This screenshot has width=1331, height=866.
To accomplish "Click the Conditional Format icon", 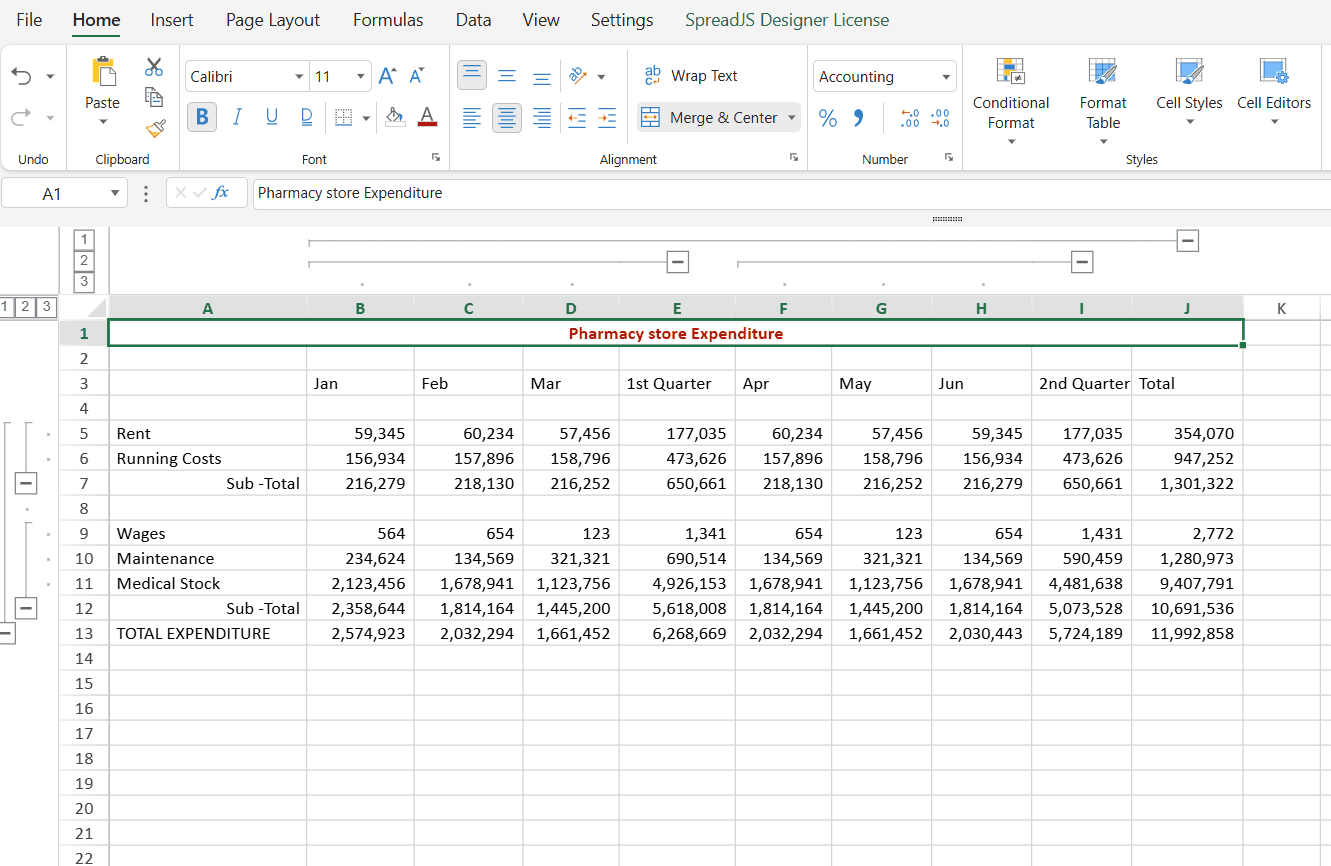I will tap(1011, 72).
